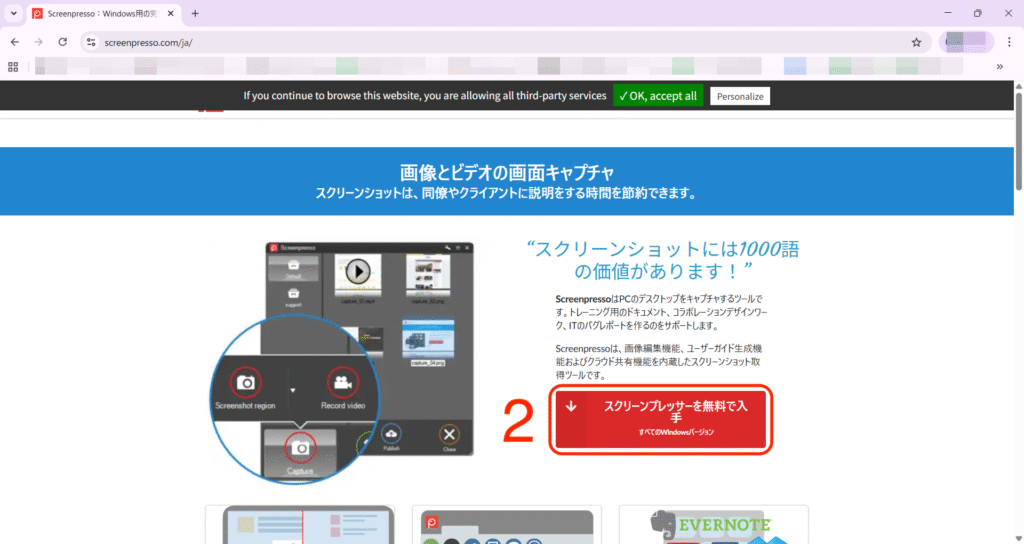Click the dropdown arrow beside Screenshot region
The image size is (1024, 544).
click(x=293, y=391)
